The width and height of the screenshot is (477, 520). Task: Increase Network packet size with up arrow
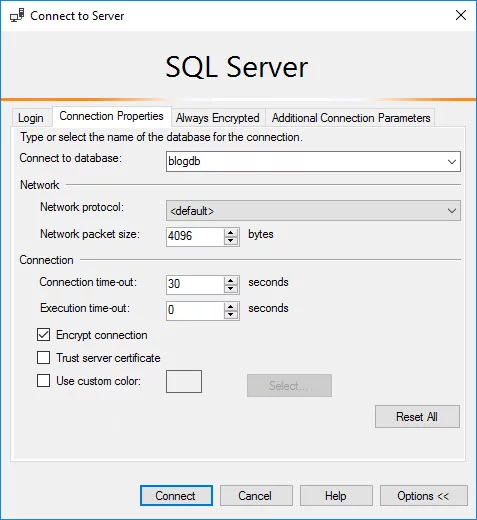[231, 232]
